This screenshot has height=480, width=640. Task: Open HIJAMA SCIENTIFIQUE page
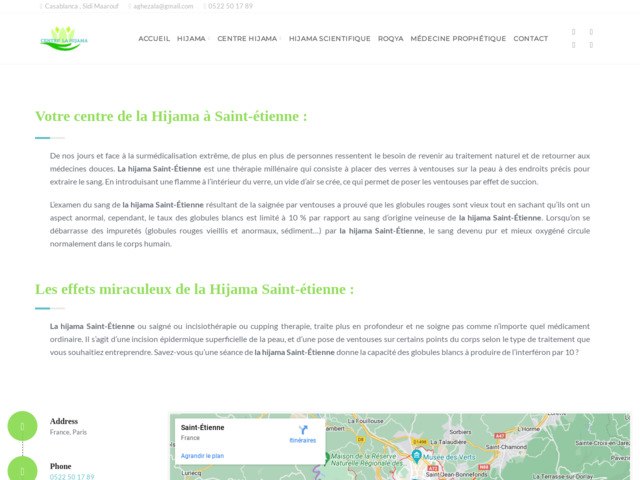(330, 38)
